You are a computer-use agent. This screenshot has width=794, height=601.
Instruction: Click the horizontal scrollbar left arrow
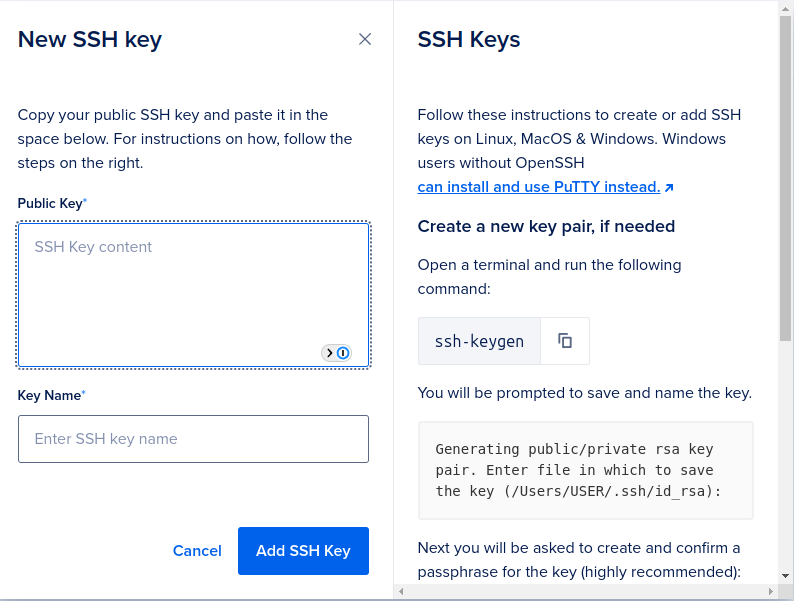point(401,592)
